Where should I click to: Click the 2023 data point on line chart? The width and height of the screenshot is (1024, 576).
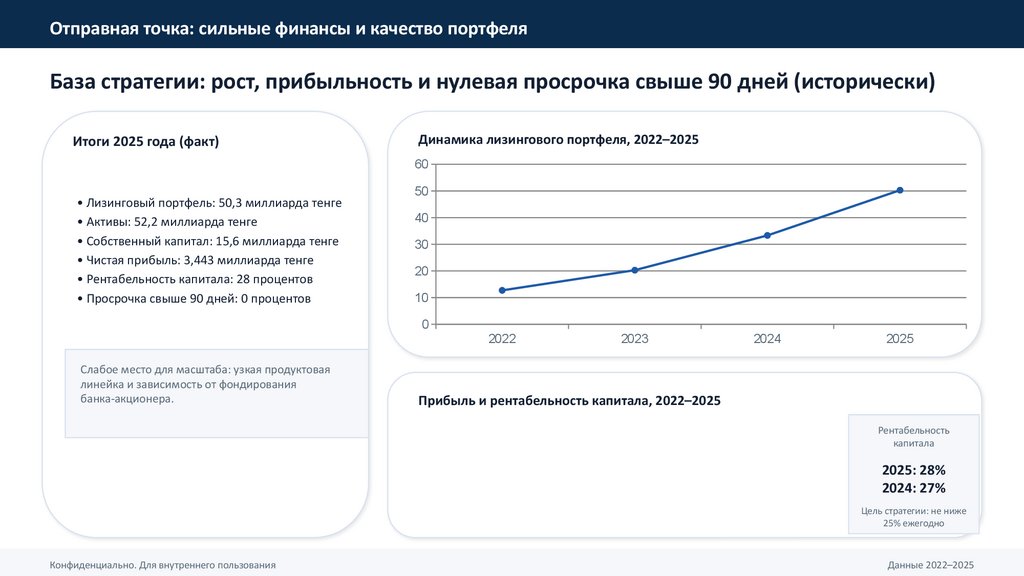click(634, 270)
